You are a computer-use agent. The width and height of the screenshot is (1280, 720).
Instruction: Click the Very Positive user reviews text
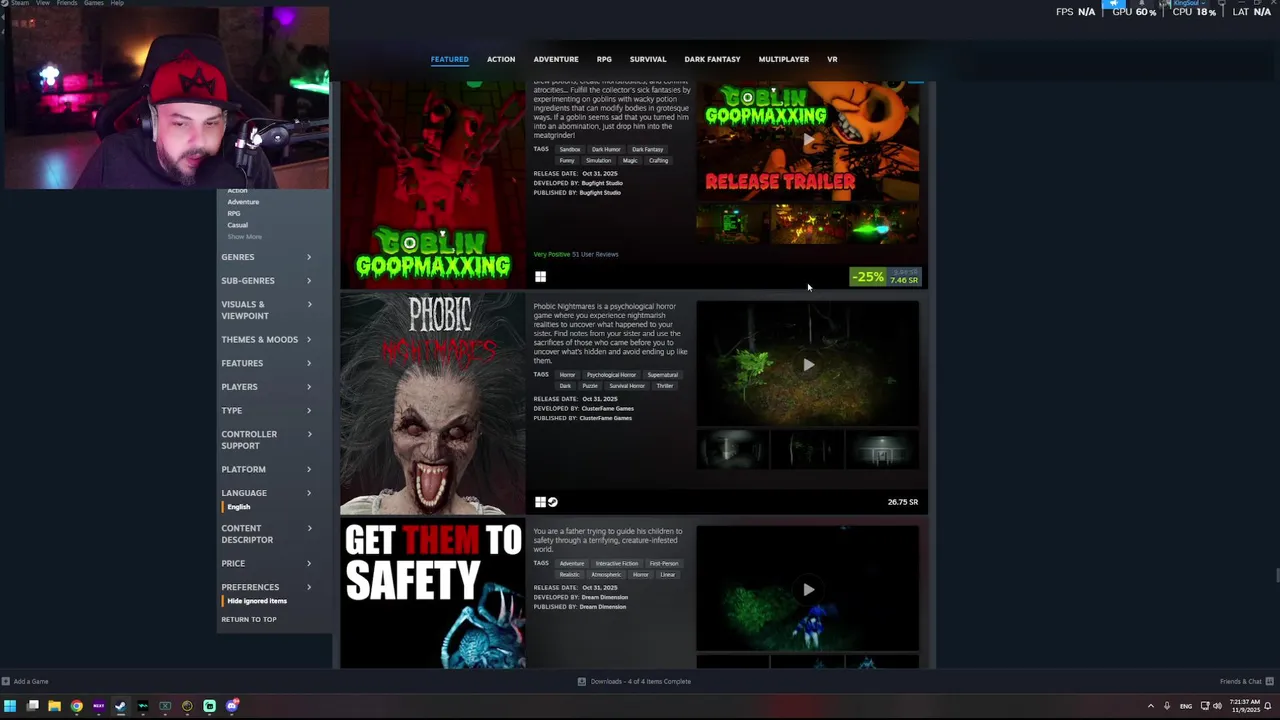click(576, 254)
